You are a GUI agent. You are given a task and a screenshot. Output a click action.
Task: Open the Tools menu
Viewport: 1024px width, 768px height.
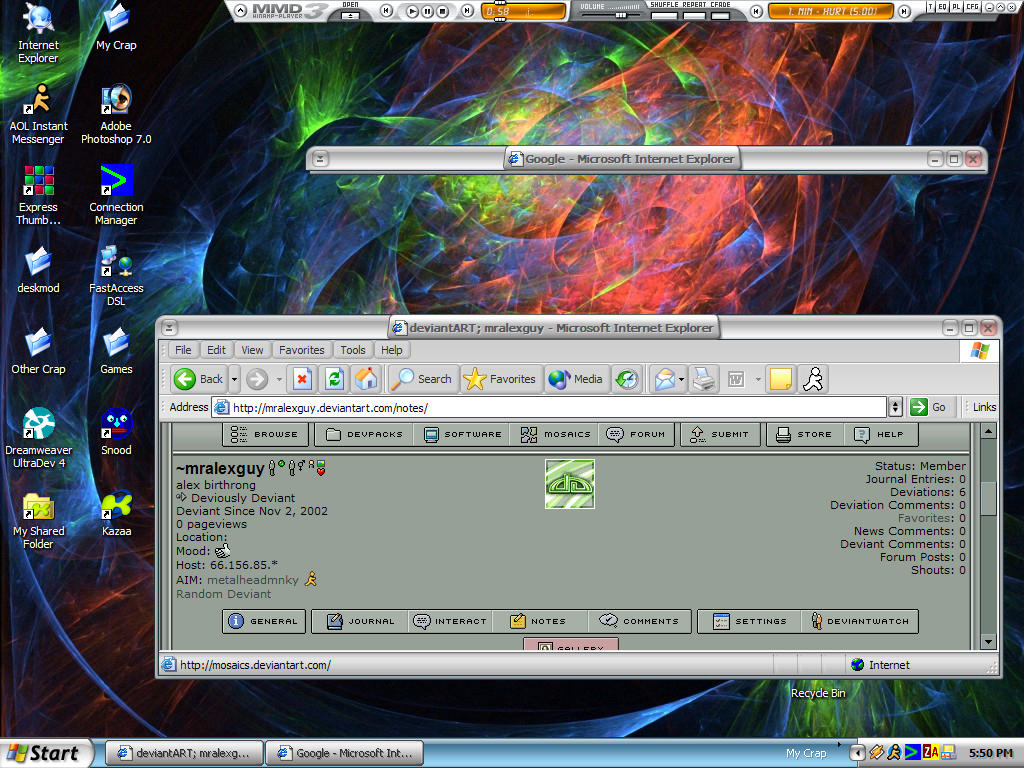click(353, 350)
